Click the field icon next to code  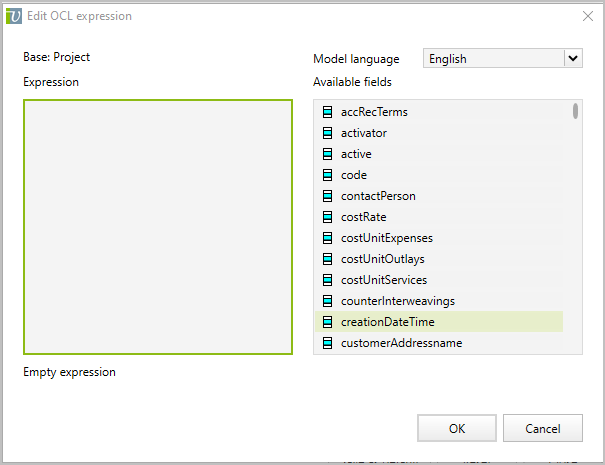pos(327,175)
